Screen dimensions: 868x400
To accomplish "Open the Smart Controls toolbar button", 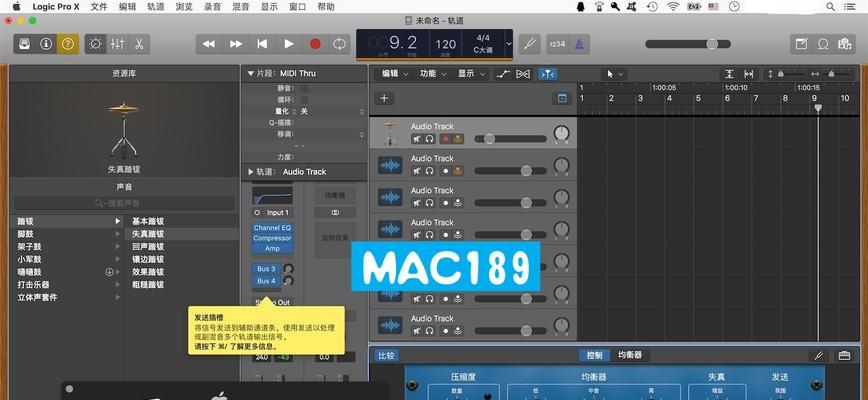I will point(95,44).
